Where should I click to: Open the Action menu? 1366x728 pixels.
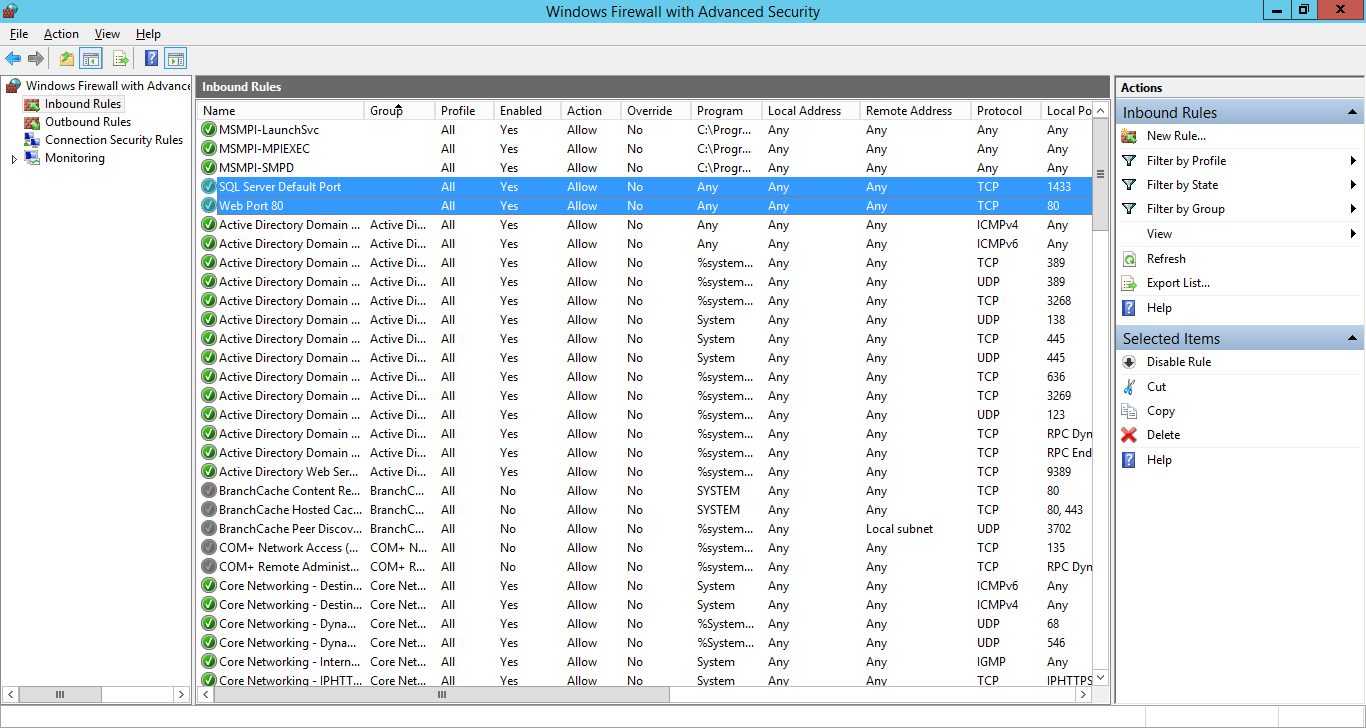point(61,34)
